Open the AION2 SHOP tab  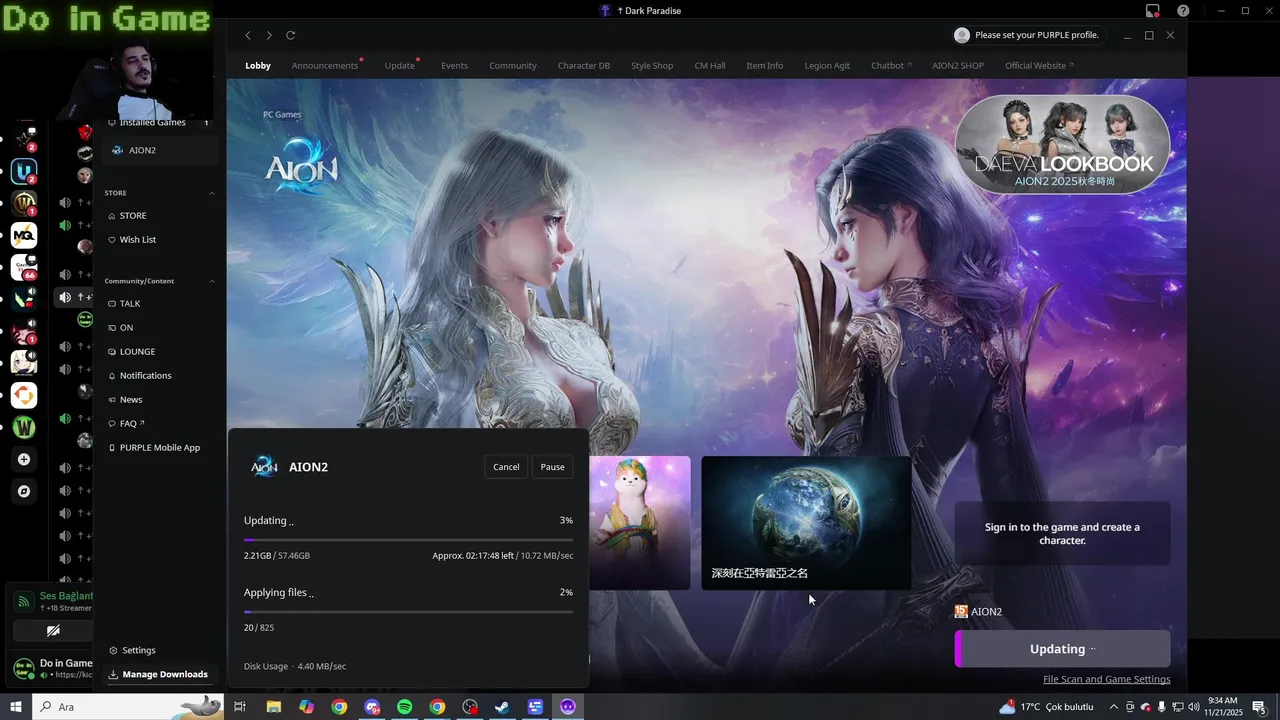pos(958,66)
